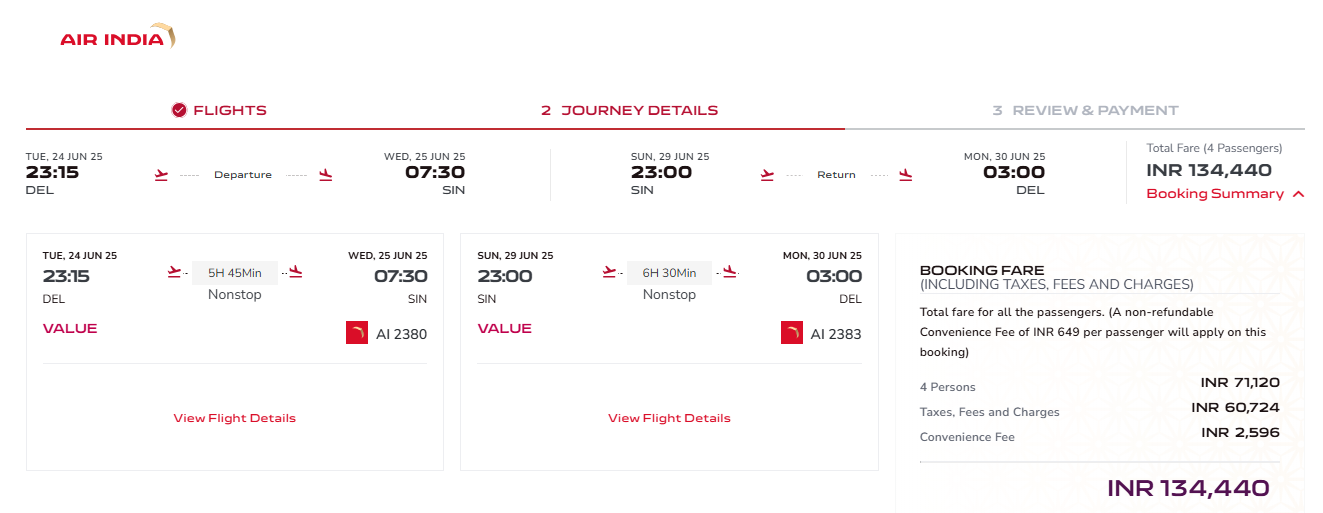
Task: View Flight Details for AI 2383
Action: tap(669, 418)
